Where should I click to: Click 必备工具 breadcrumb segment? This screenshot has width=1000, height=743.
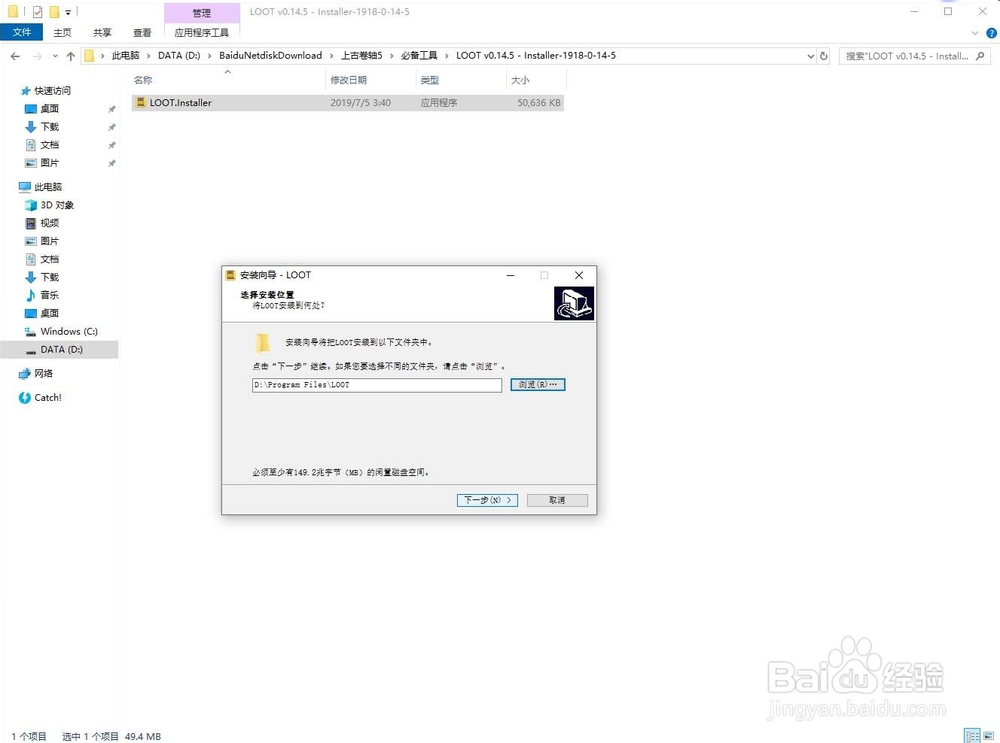click(419, 55)
